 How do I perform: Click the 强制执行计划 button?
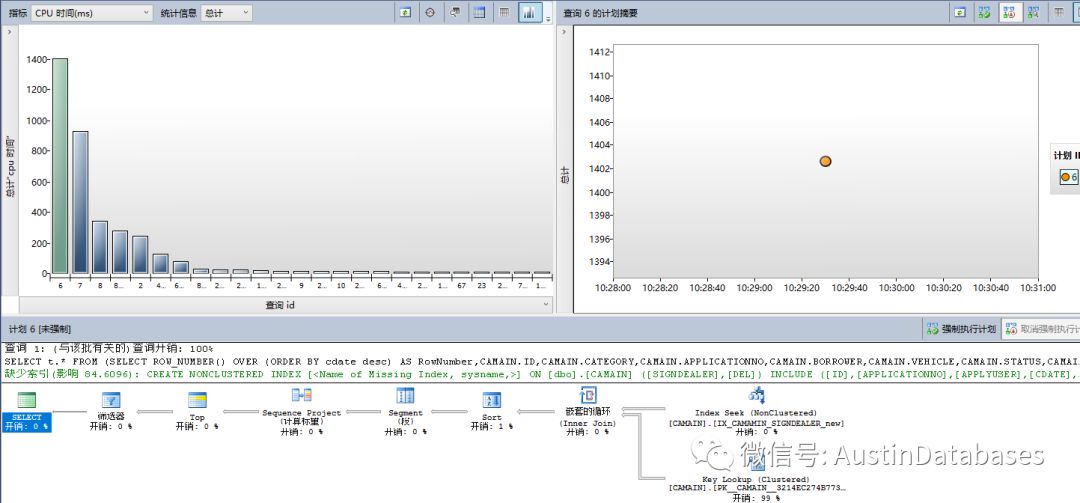pyautogui.click(x=961, y=328)
